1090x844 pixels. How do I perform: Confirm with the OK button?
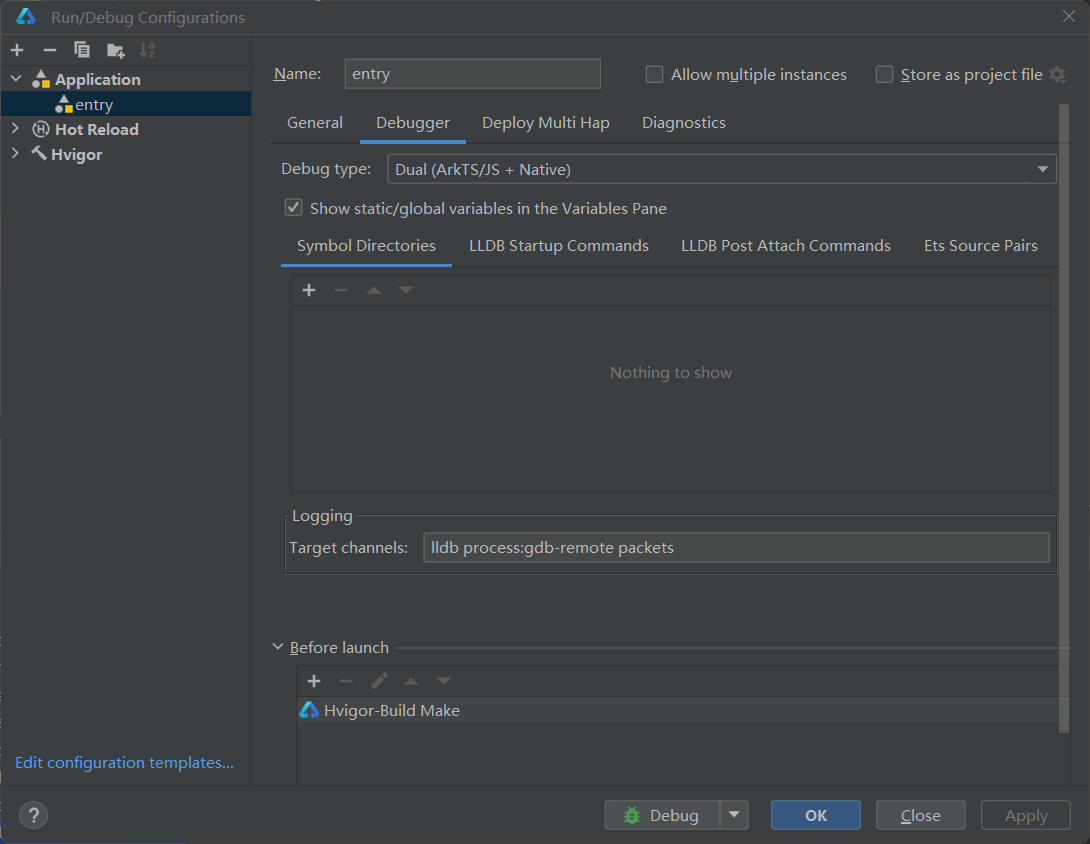click(815, 815)
